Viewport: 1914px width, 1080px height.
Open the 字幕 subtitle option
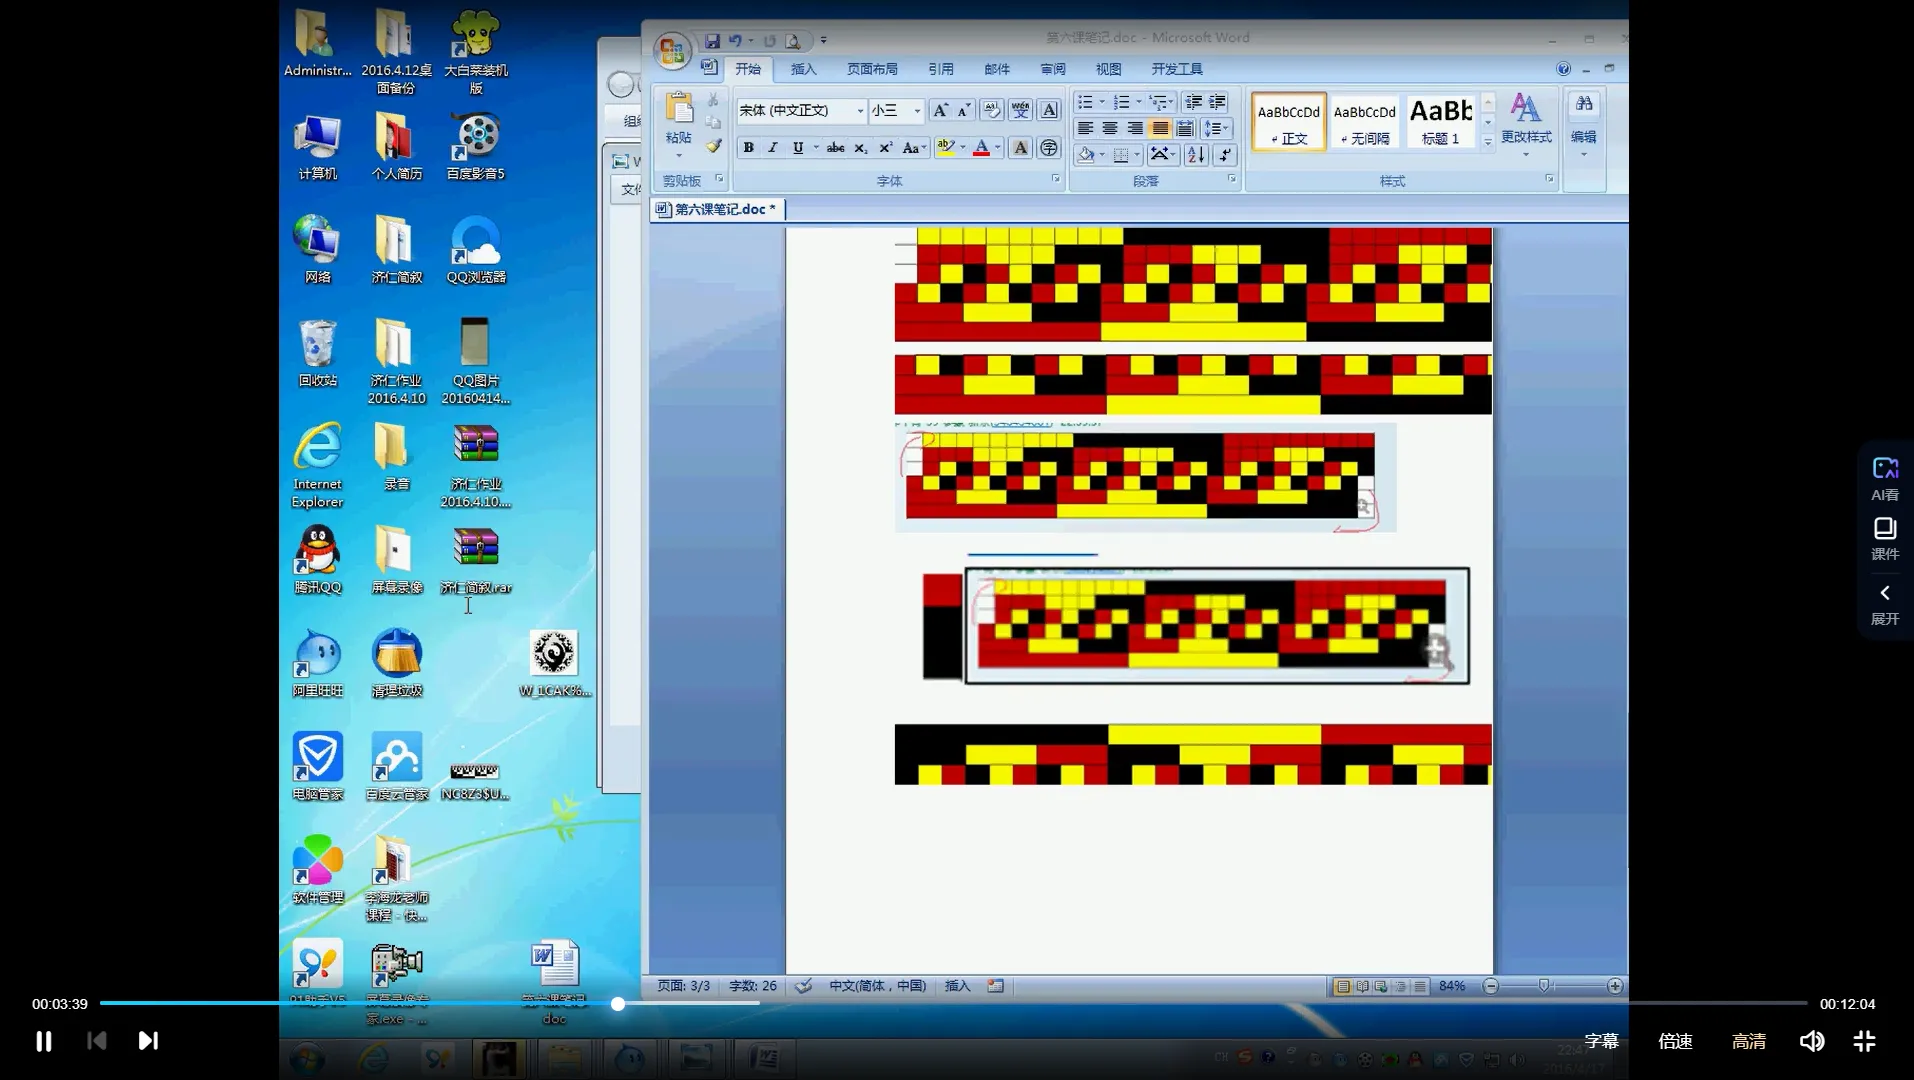tap(1601, 1041)
